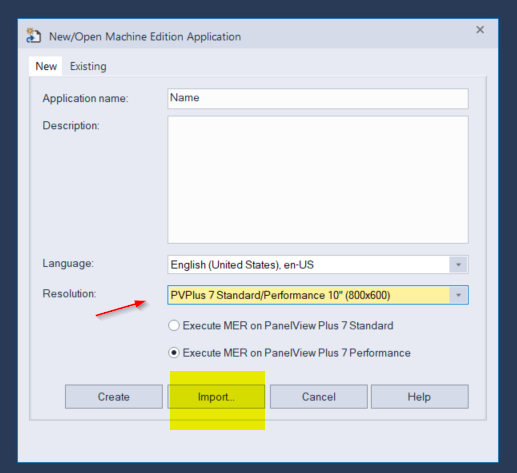Open the Language dropdown arrow

[x=458, y=265]
